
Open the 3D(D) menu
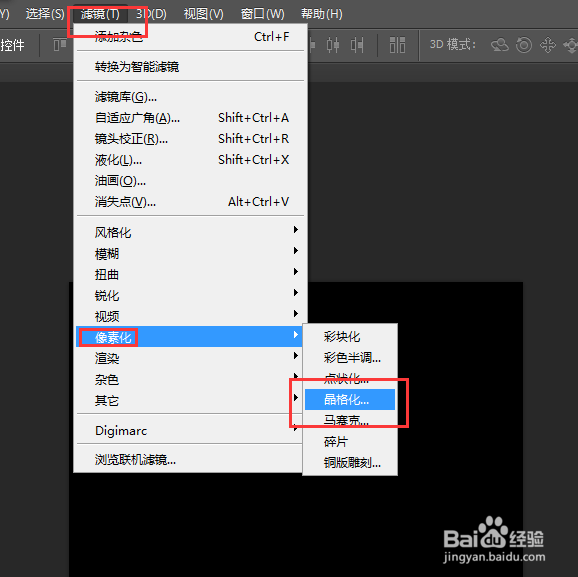(151, 14)
